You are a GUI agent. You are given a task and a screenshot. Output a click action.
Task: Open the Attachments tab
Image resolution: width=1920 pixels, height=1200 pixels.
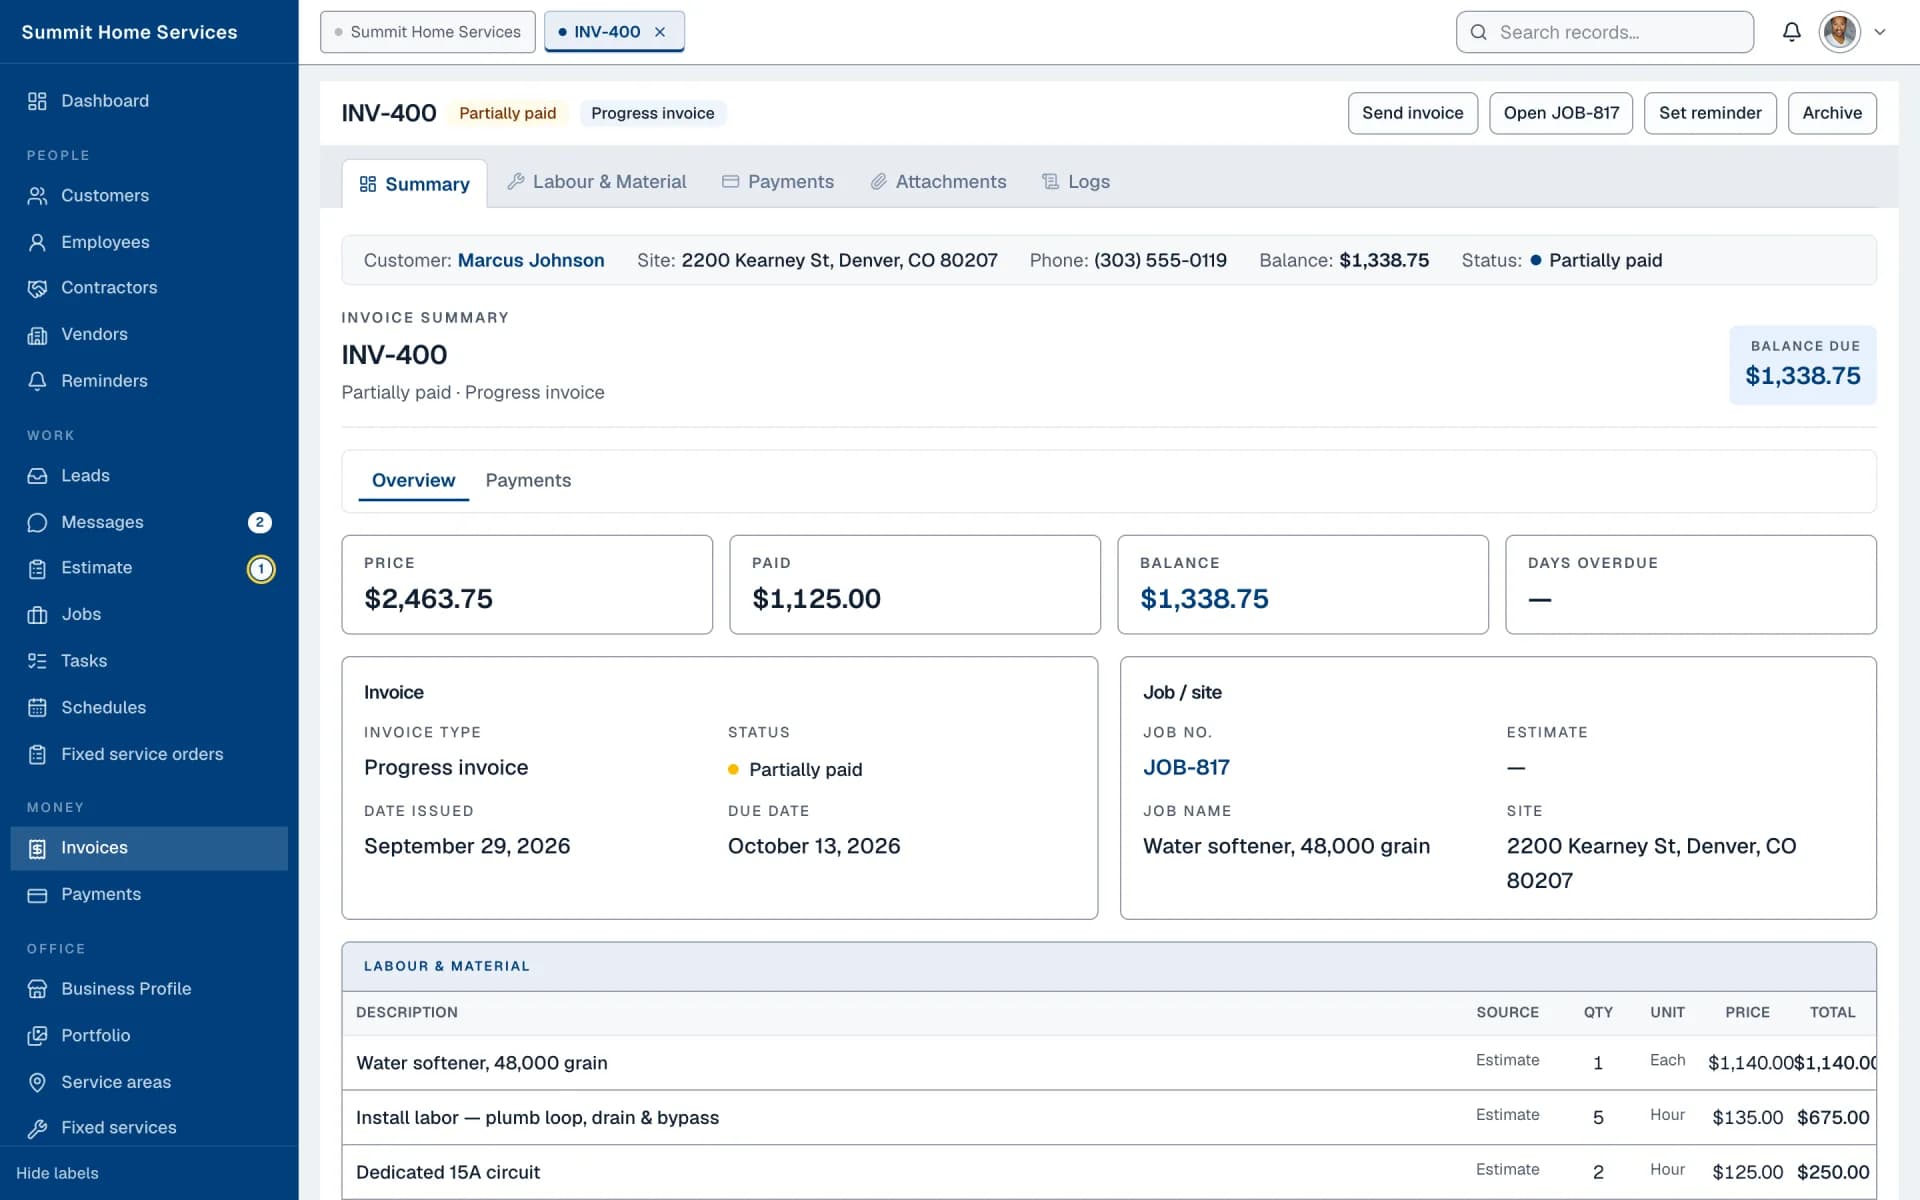pos(938,182)
